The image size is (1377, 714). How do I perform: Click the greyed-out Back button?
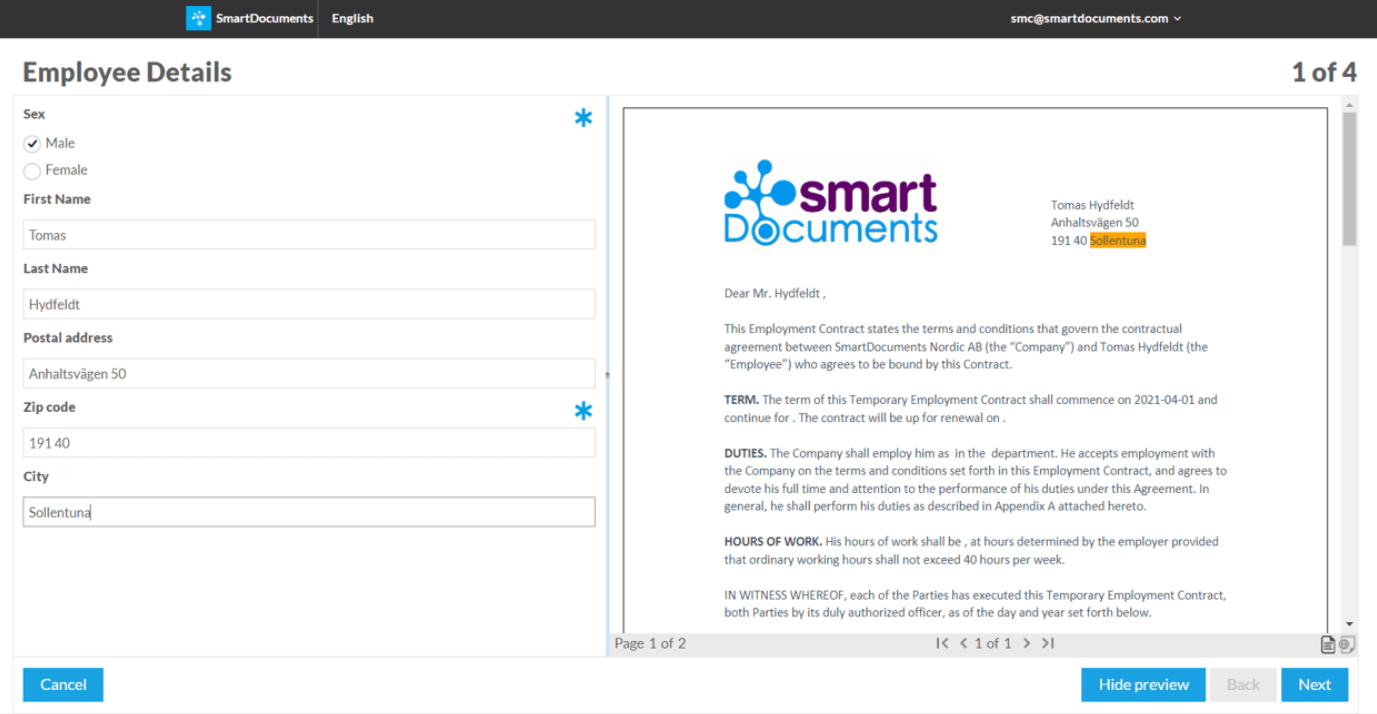click(1243, 685)
